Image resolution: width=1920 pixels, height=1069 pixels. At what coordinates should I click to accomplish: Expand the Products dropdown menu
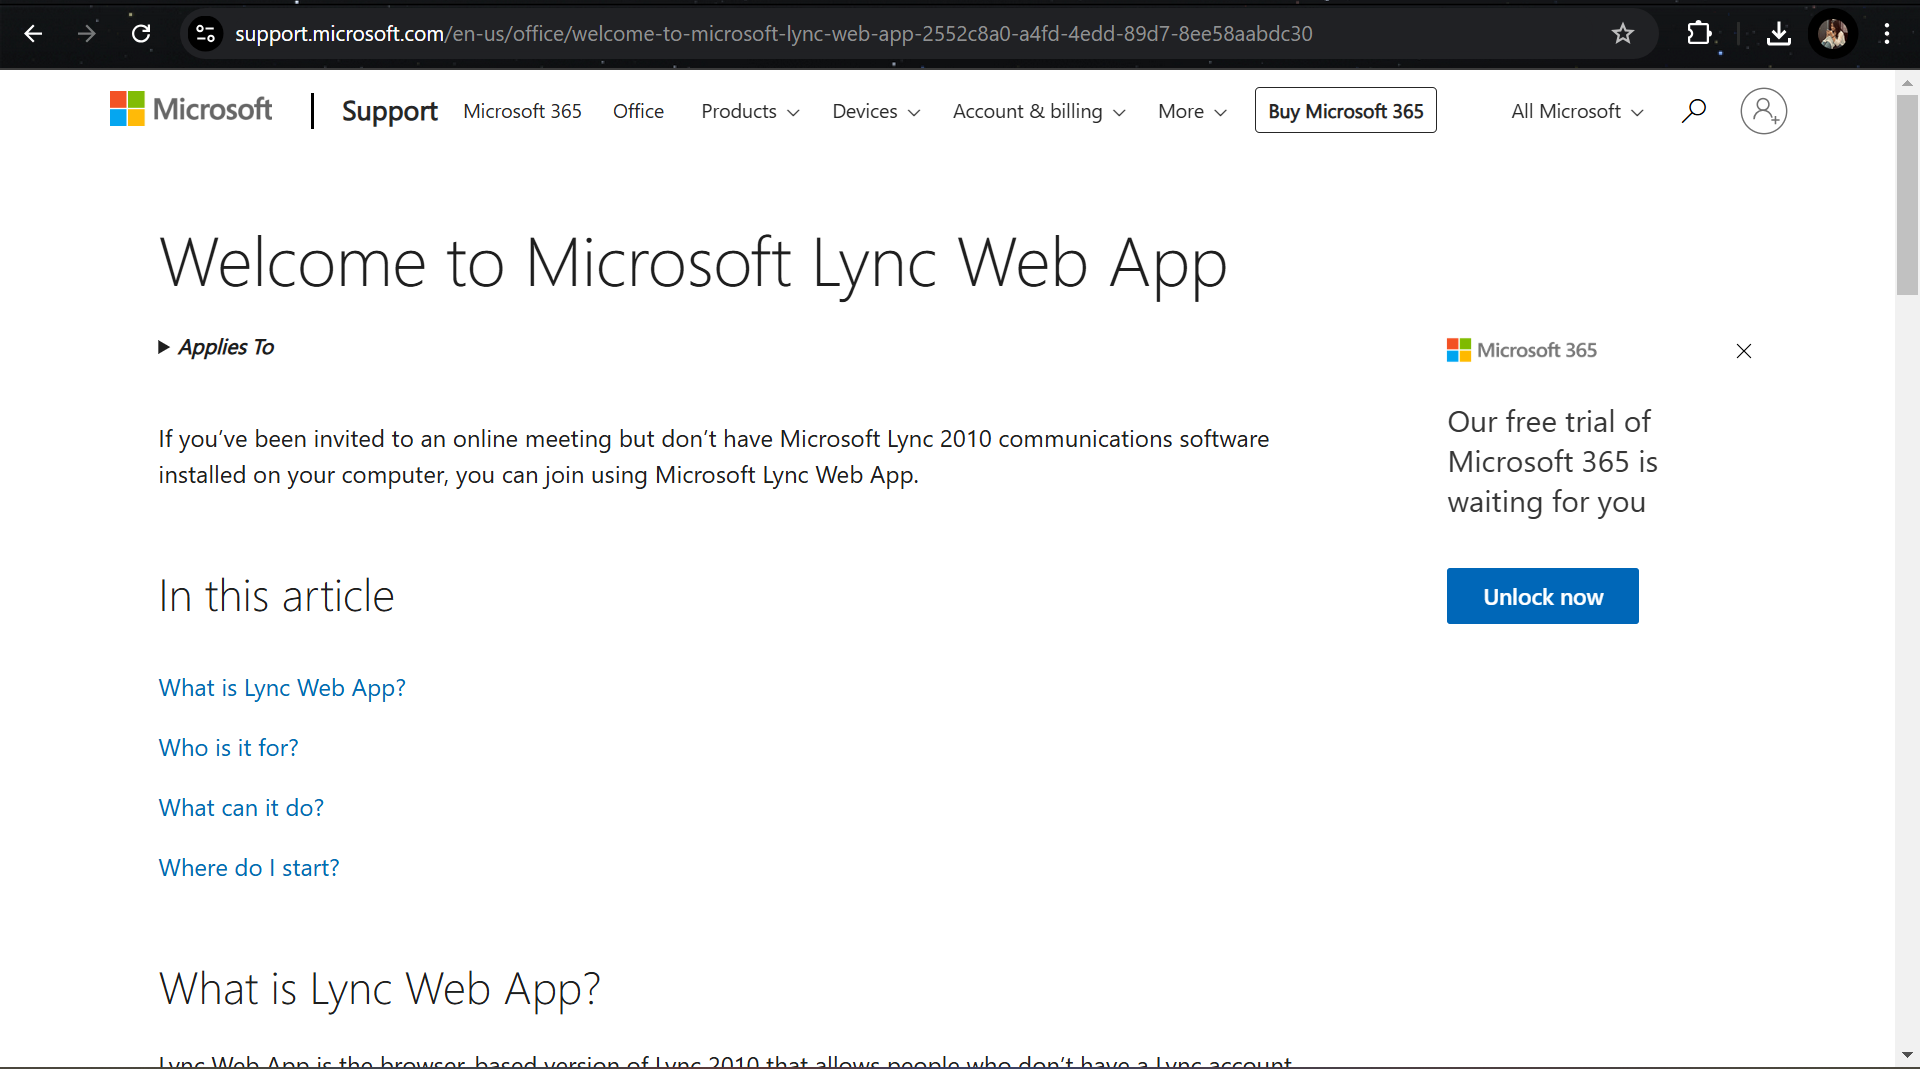point(750,111)
